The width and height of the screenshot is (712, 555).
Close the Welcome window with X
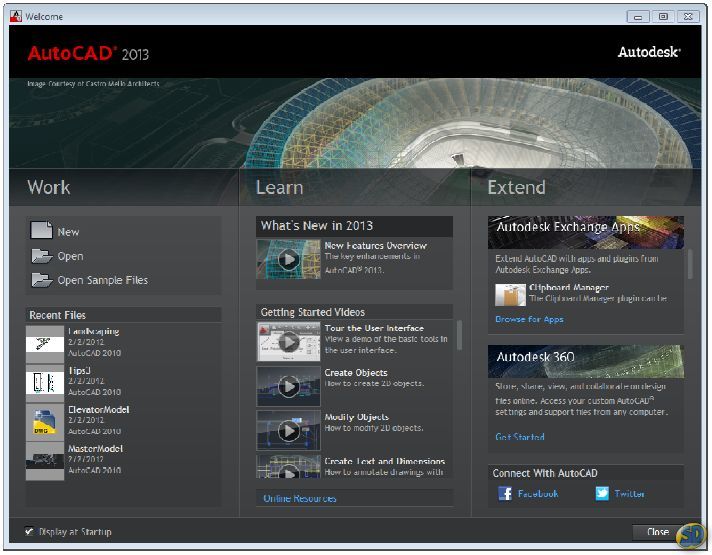click(x=688, y=17)
